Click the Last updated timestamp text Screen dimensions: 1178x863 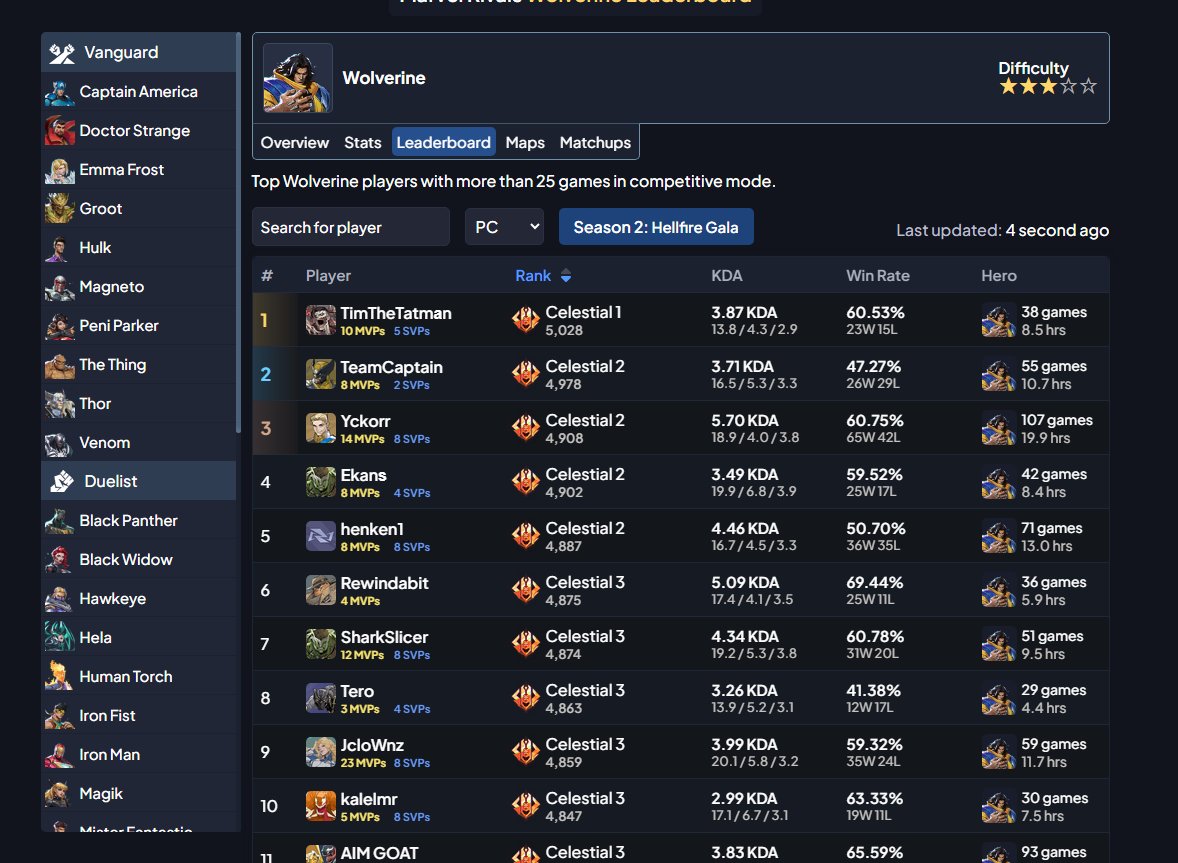[x=1002, y=231]
